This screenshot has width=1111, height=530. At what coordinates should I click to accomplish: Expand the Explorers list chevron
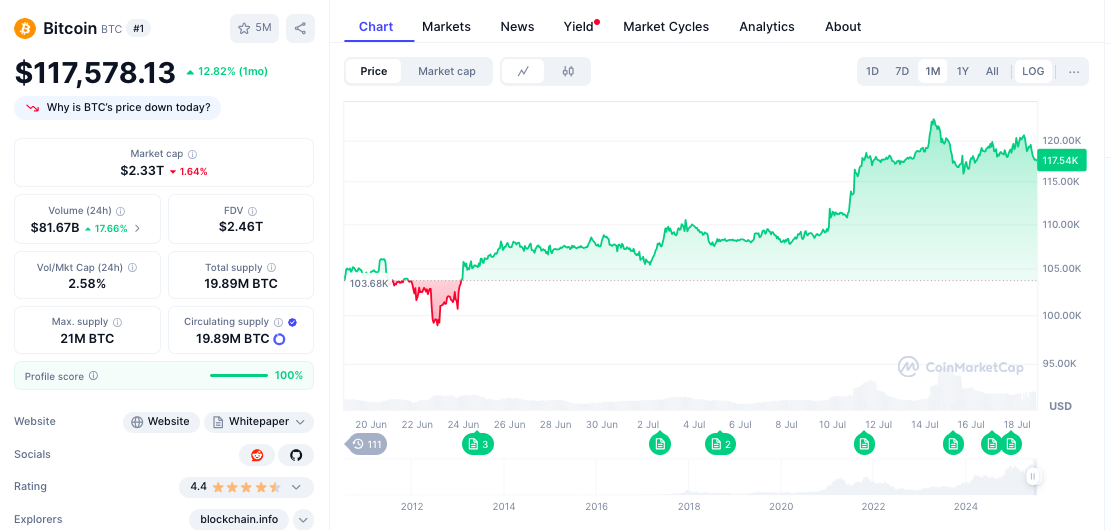click(303, 520)
